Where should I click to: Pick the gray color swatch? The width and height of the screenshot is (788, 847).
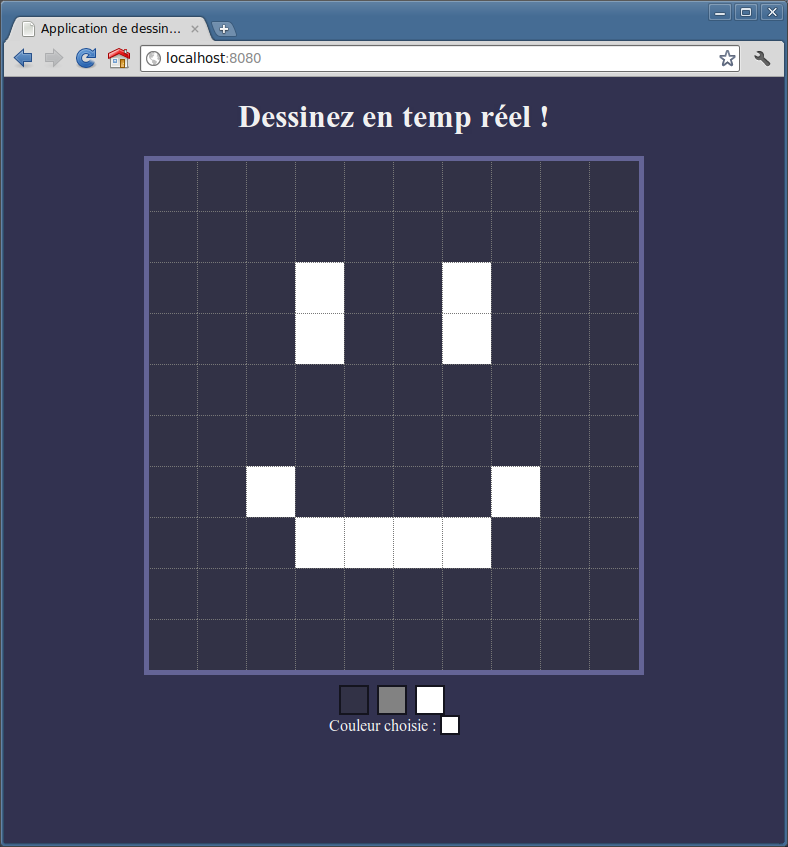[x=392, y=700]
